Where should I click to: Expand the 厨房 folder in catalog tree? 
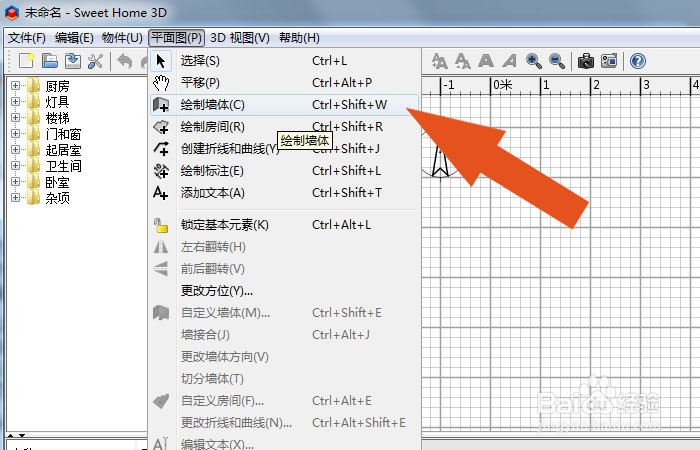(15, 86)
